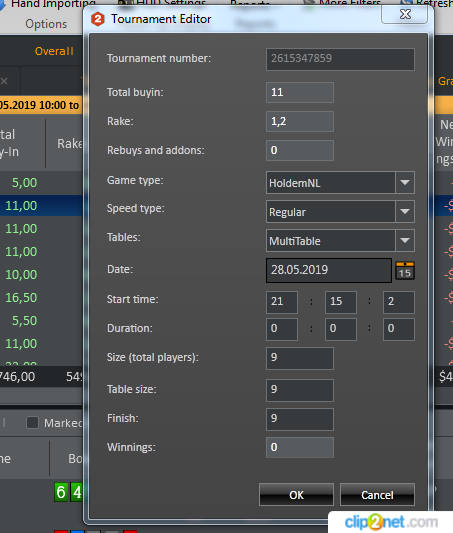Edit the Table size field
The width and height of the screenshot is (453, 533).
[x=300, y=390]
